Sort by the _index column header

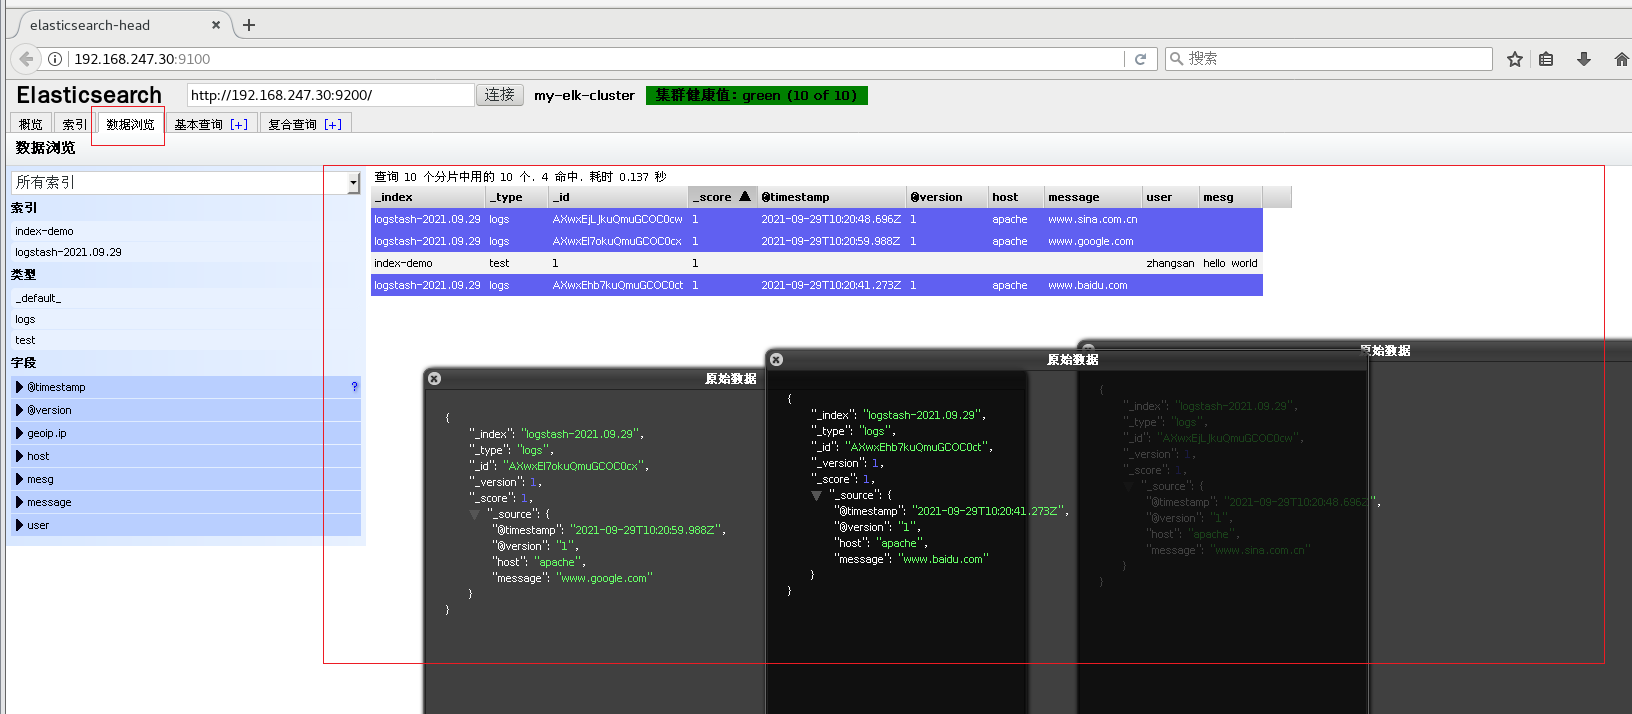pos(428,197)
